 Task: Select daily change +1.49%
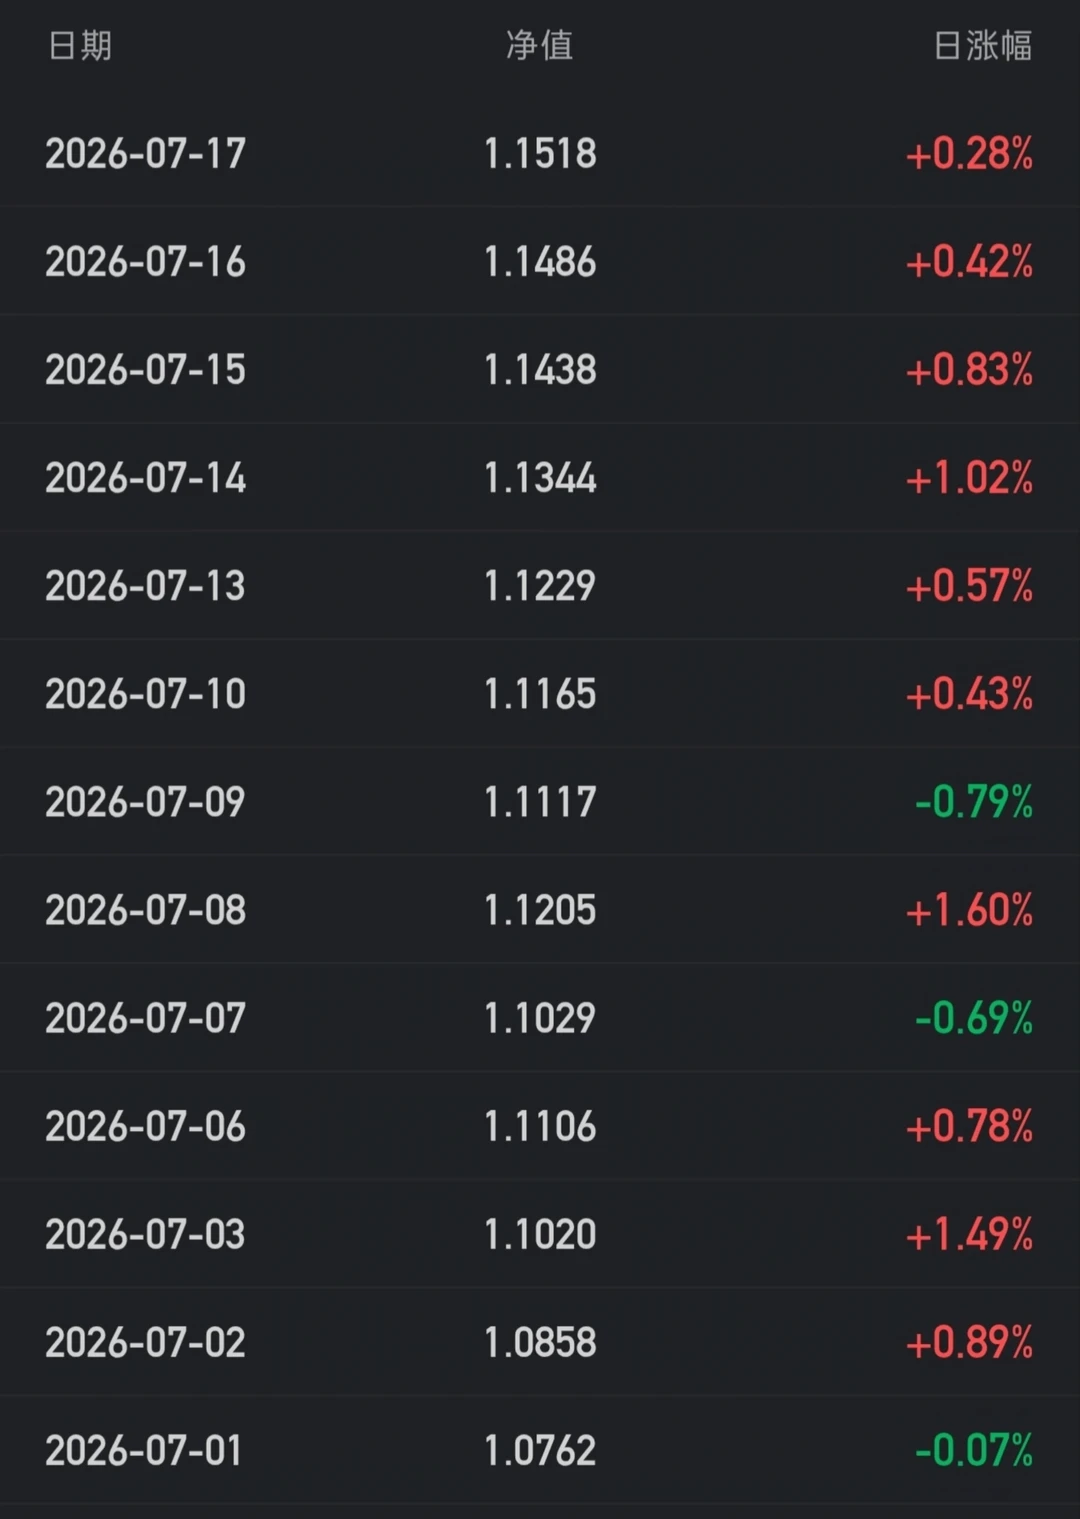[969, 1234]
